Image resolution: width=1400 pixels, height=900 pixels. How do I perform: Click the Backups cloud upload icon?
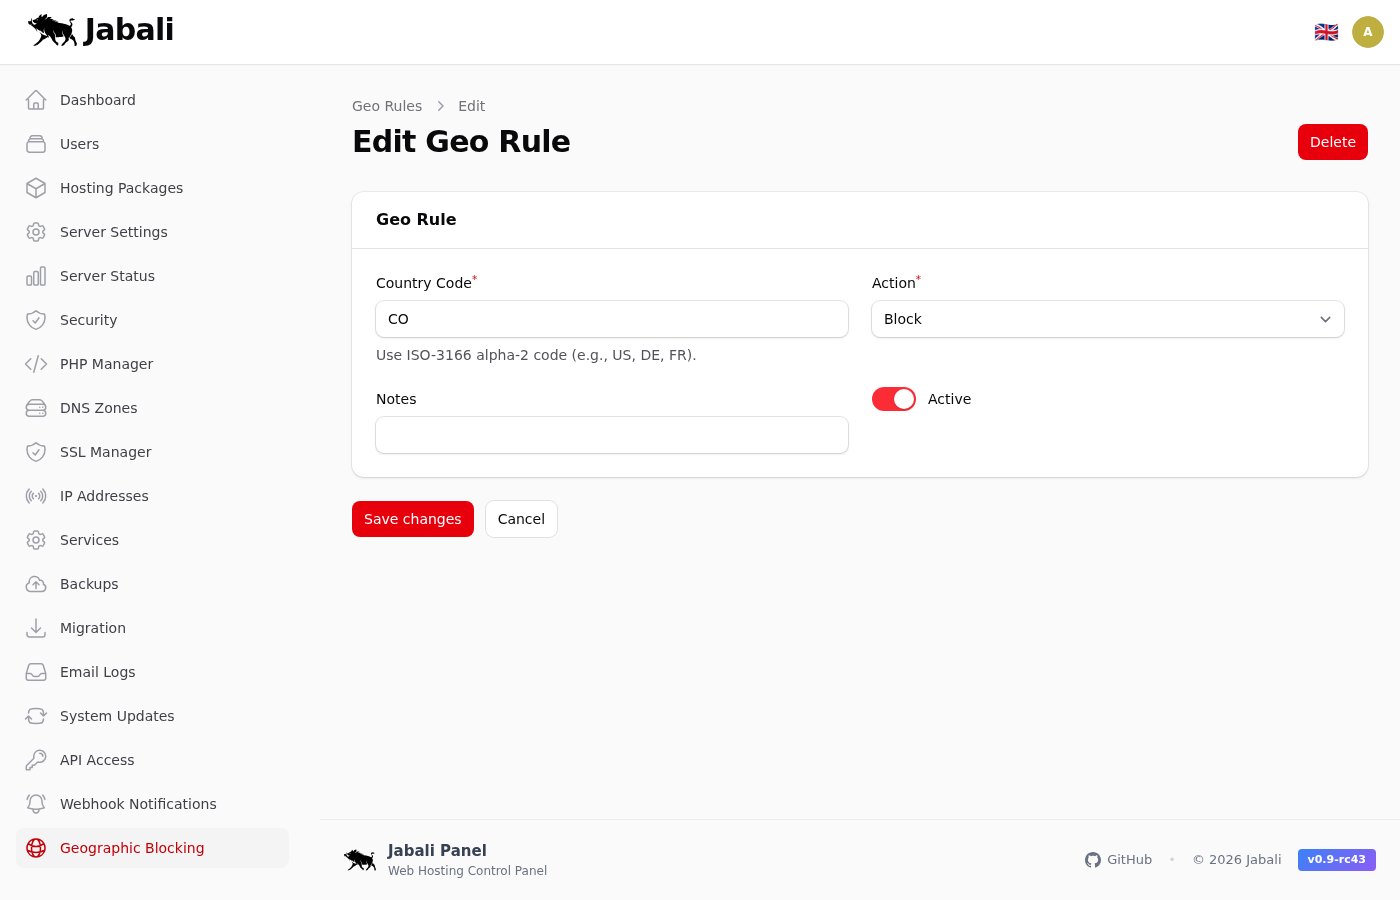click(x=36, y=584)
